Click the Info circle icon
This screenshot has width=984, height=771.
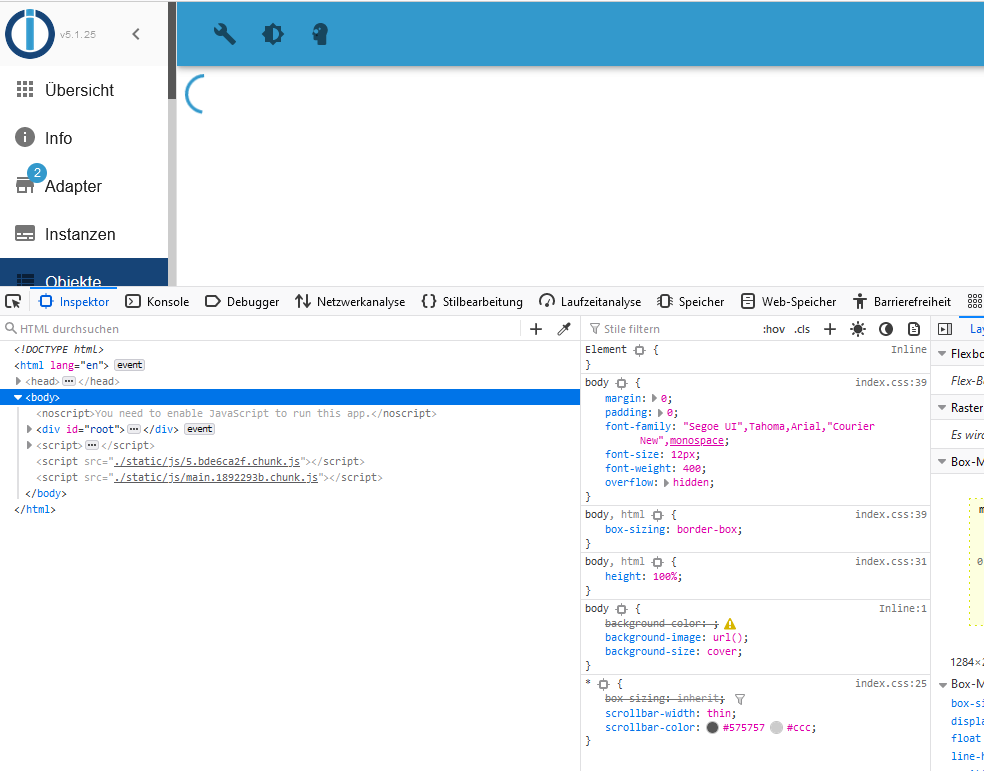click(25, 137)
